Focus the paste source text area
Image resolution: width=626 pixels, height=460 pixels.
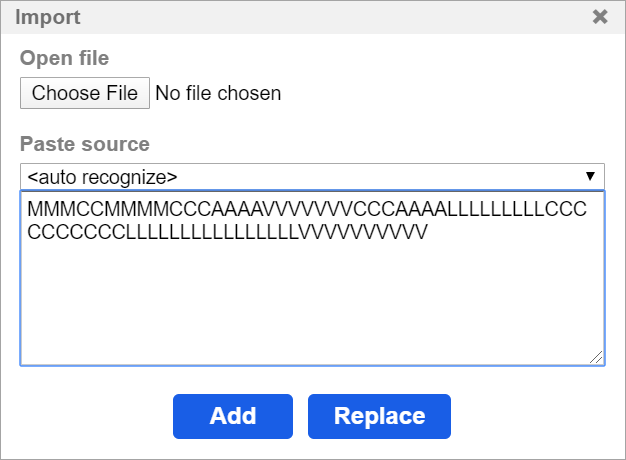[x=312, y=300]
